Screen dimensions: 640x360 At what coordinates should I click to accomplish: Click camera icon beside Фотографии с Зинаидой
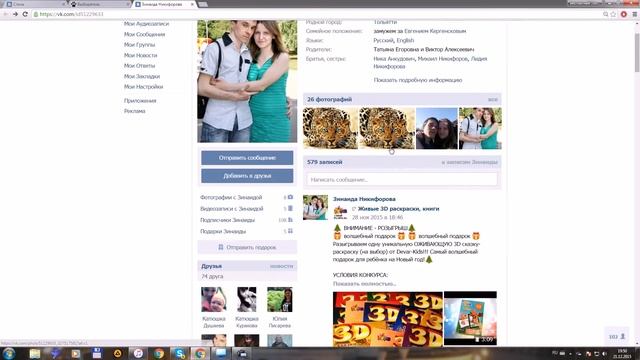[x=290, y=197]
